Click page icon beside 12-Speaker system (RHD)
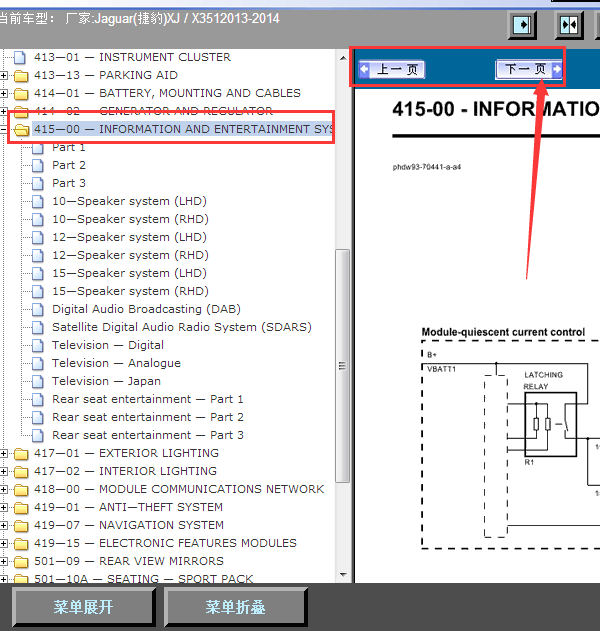Screen dimensions: 600x631 38,255
